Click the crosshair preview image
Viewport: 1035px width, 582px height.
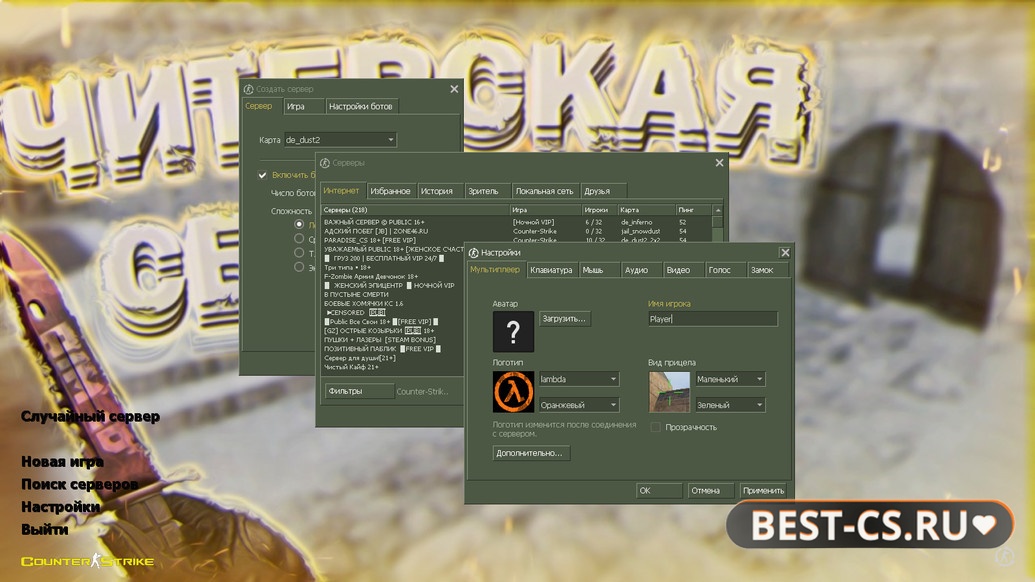669,392
